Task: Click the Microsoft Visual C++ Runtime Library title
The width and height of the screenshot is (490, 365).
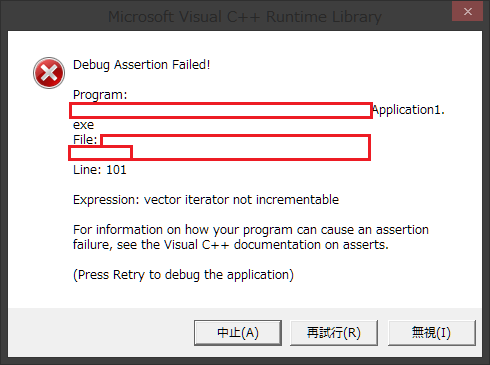Action: [245, 17]
